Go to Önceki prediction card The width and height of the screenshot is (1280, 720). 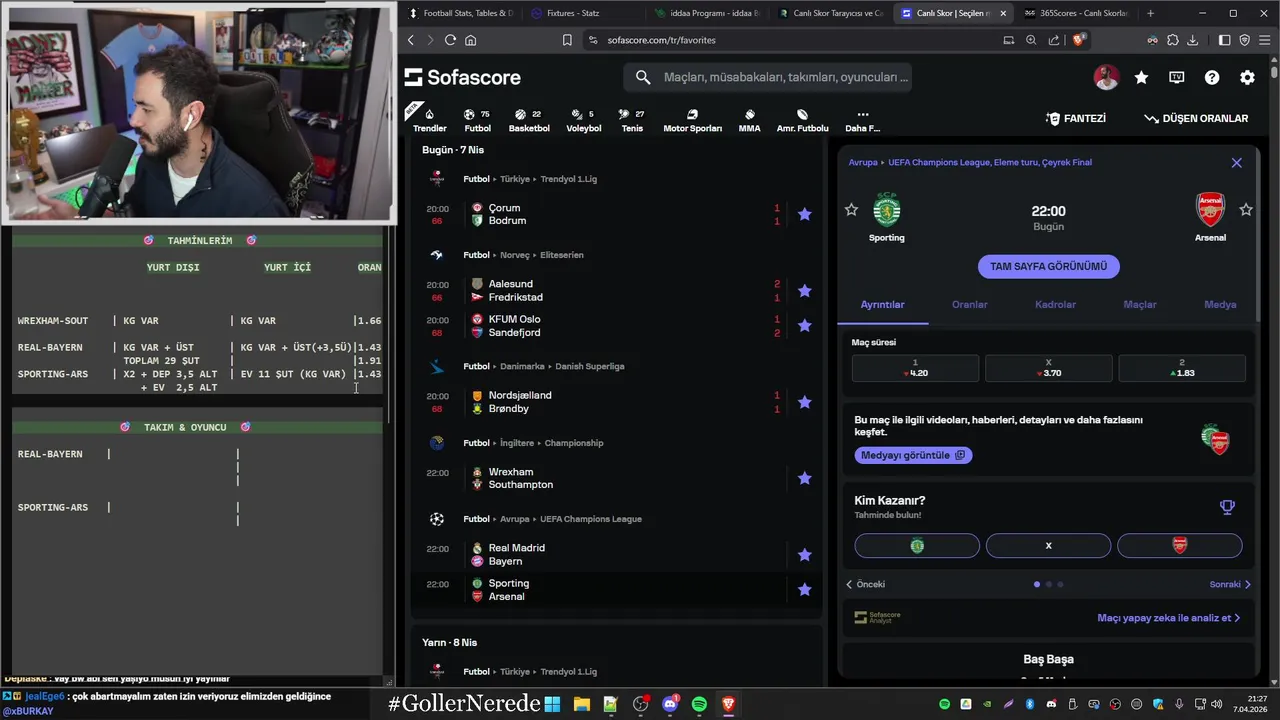pyautogui.click(x=865, y=584)
